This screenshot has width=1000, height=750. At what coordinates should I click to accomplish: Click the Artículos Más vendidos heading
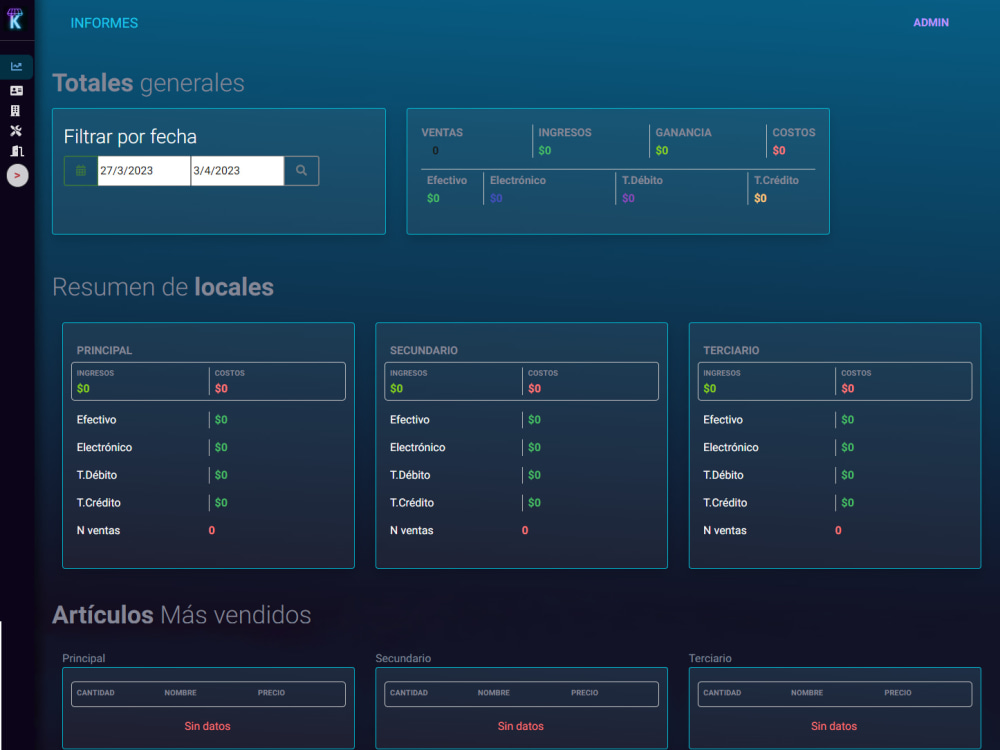click(181, 615)
